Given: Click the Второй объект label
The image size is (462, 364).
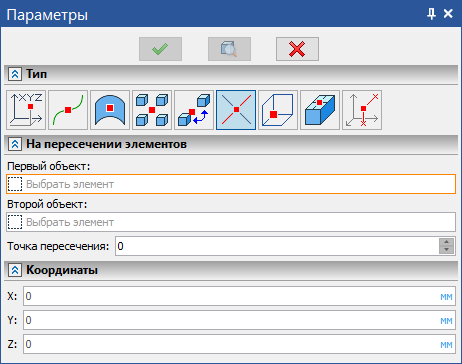Looking at the screenshot, I should coord(47,204).
